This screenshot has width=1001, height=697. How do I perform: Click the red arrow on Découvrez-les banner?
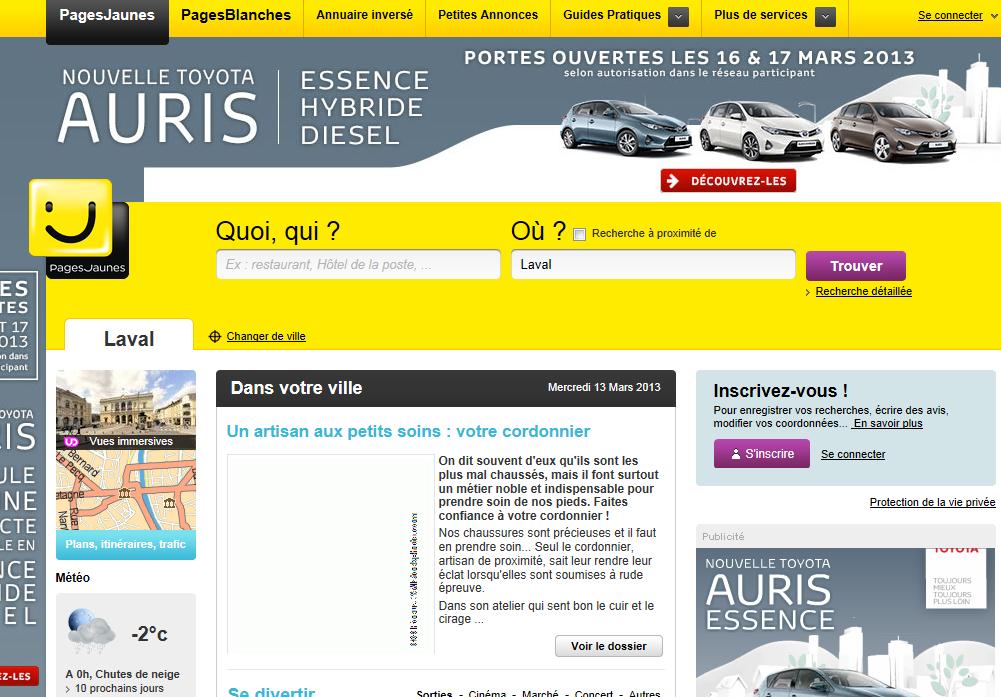click(672, 181)
